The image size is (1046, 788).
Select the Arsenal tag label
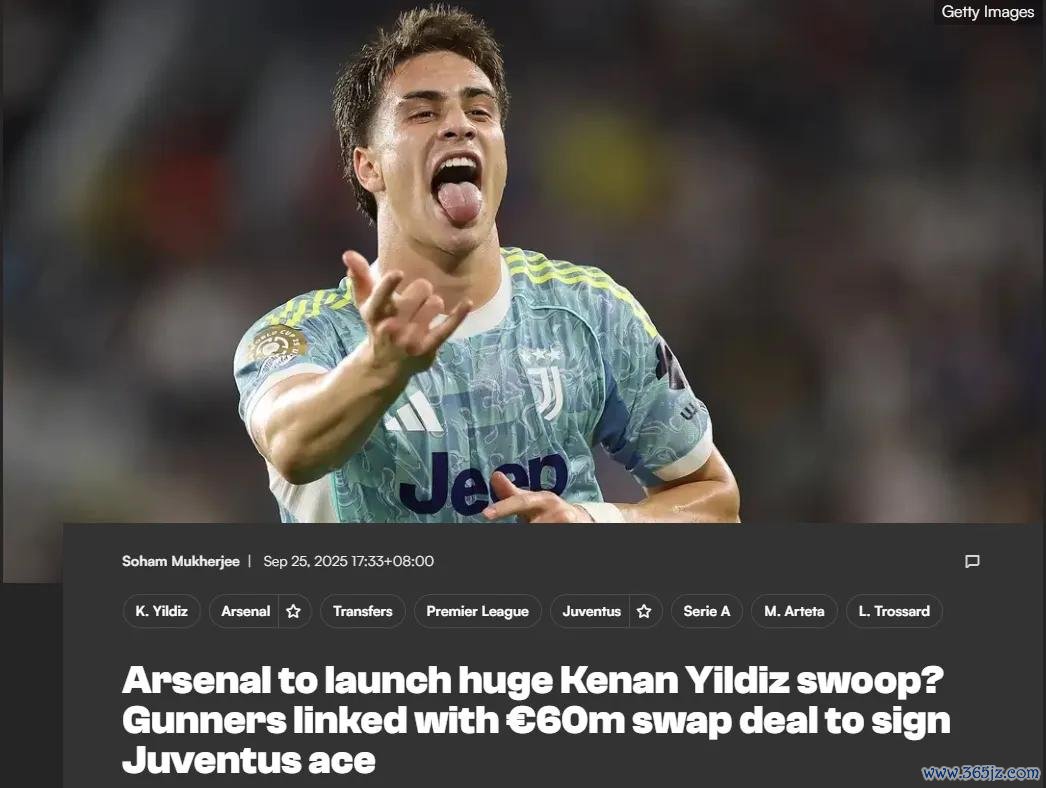click(x=245, y=611)
